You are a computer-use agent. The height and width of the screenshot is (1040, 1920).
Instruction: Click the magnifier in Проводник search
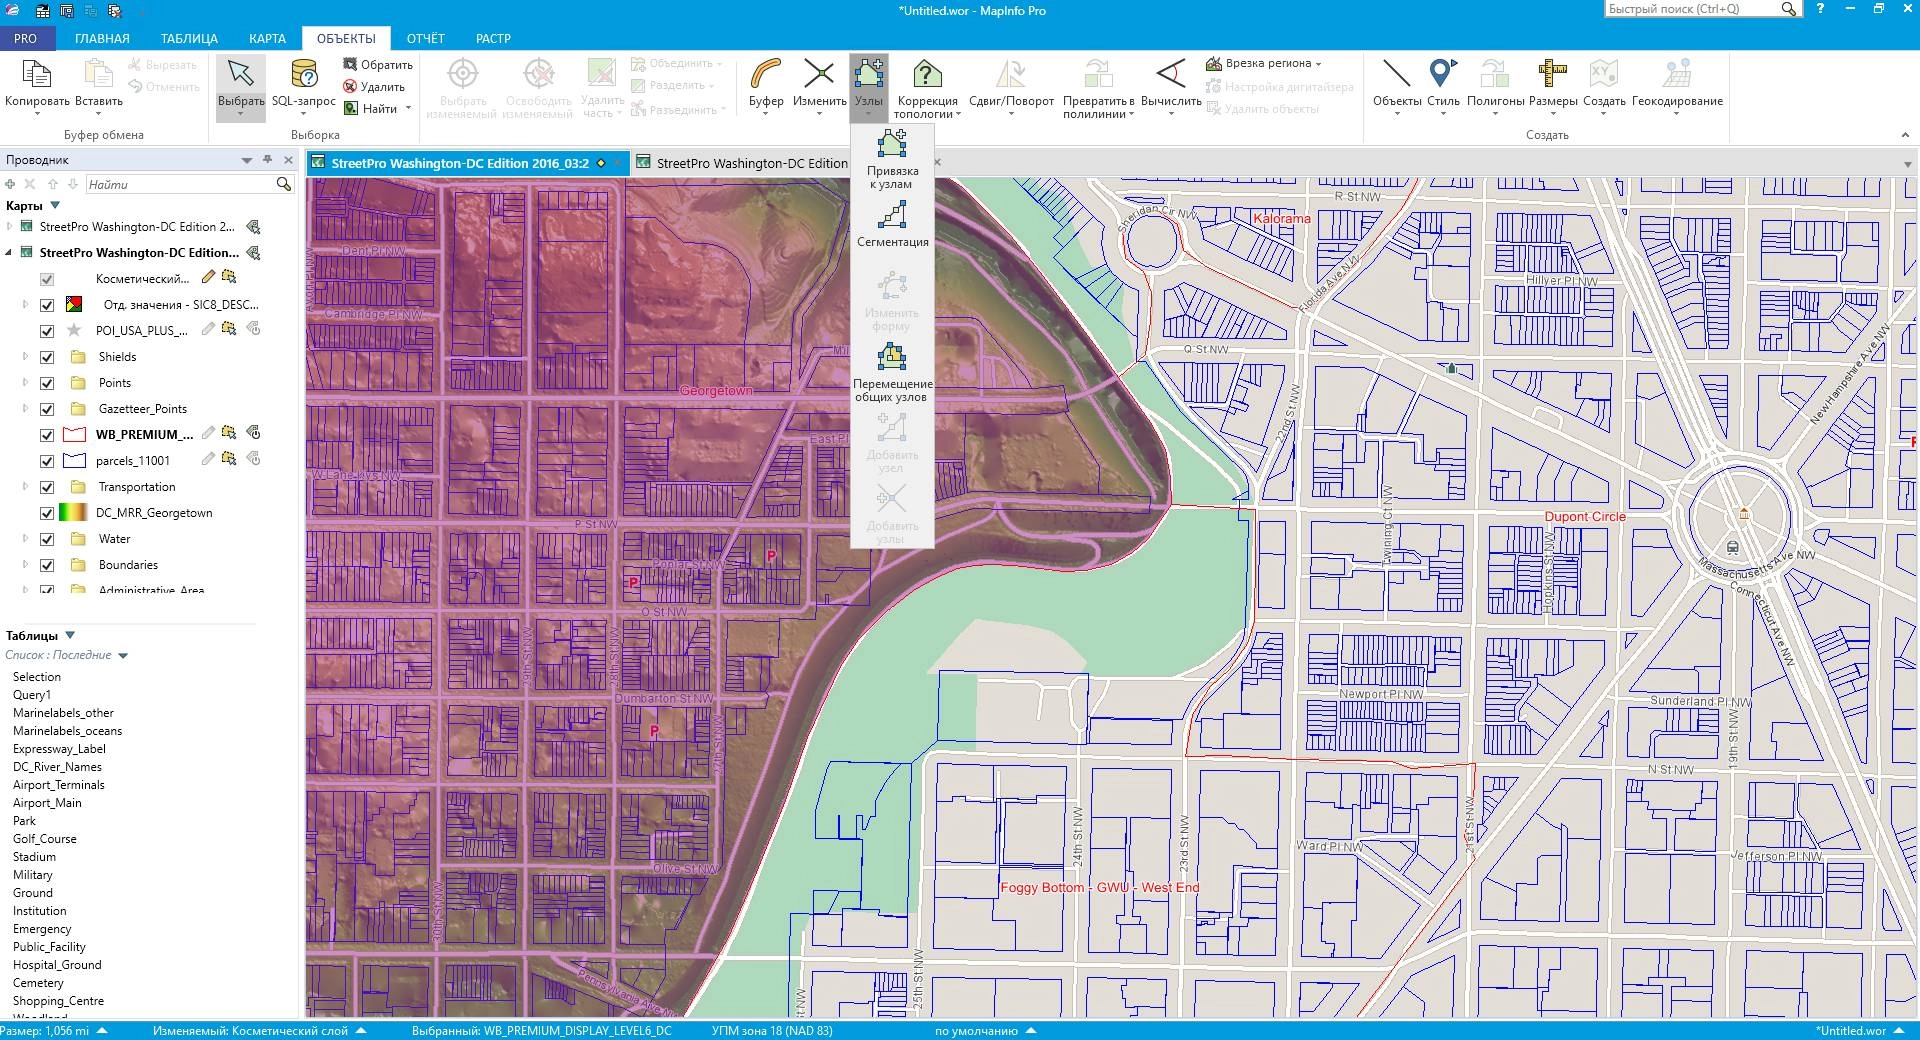284,184
